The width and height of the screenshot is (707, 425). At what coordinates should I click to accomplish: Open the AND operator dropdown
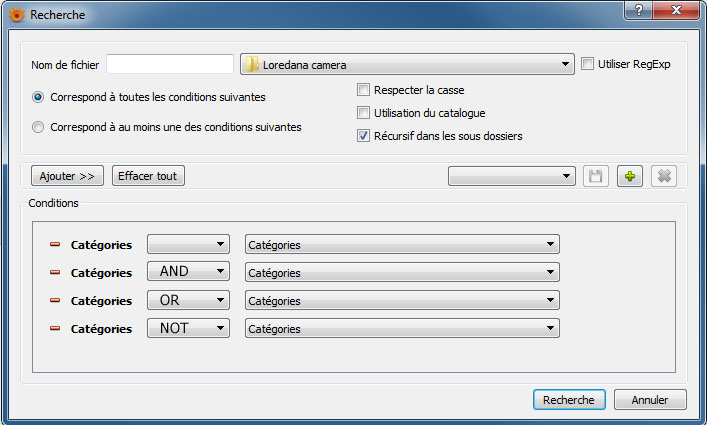click(188, 272)
